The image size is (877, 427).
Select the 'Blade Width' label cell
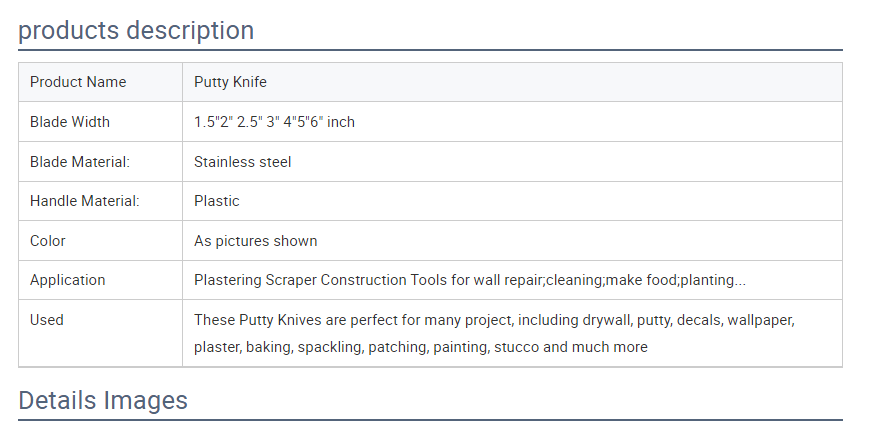click(x=101, y=122)
